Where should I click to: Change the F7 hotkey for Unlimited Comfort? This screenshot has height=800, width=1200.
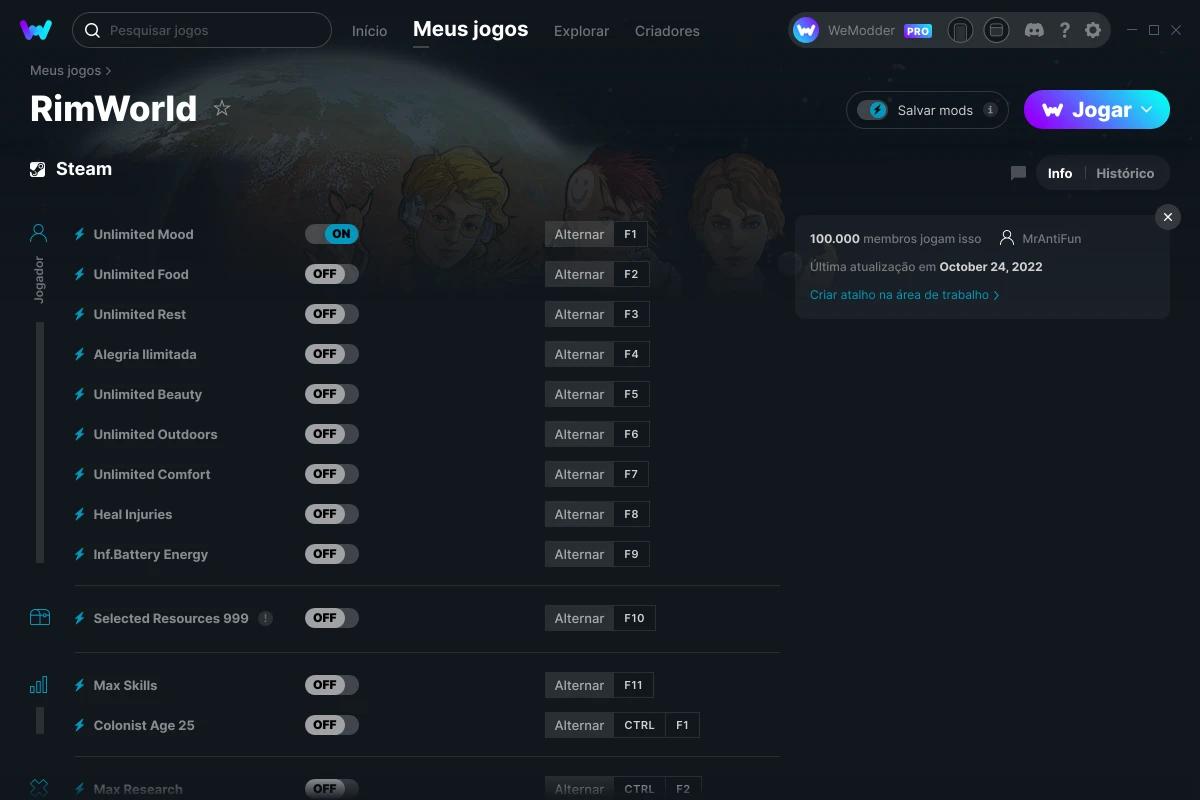pyautogui.click(x=631, y=474)
